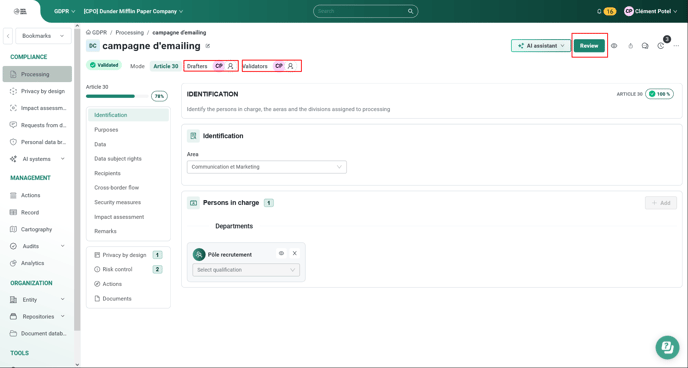The image size is (688, 368).
Task: Click the app logo menu icon
Action: pyautogui.click(x=20, y=11)
